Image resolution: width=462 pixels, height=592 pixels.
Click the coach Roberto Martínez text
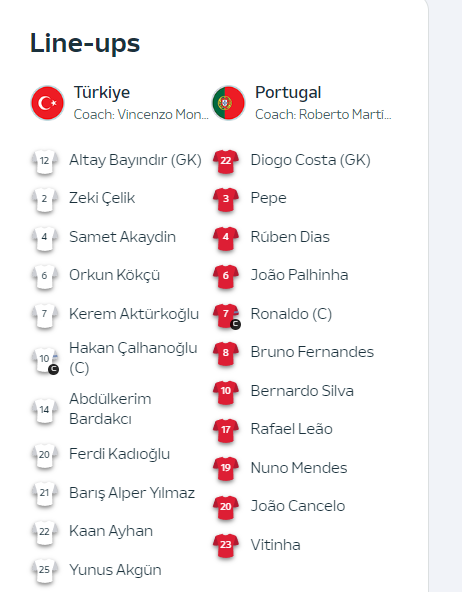pos(323,114)
